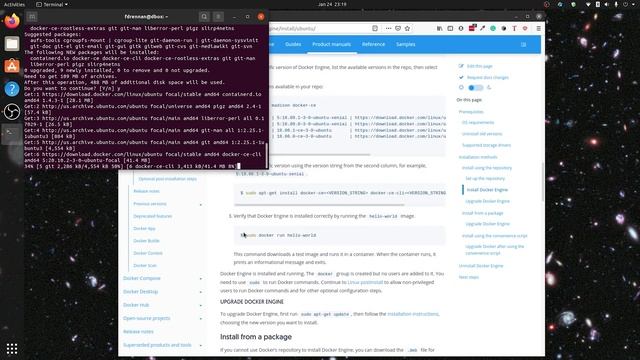
Task: Click the Firefox page vertical scrollbar
Action: pos(543,182)
